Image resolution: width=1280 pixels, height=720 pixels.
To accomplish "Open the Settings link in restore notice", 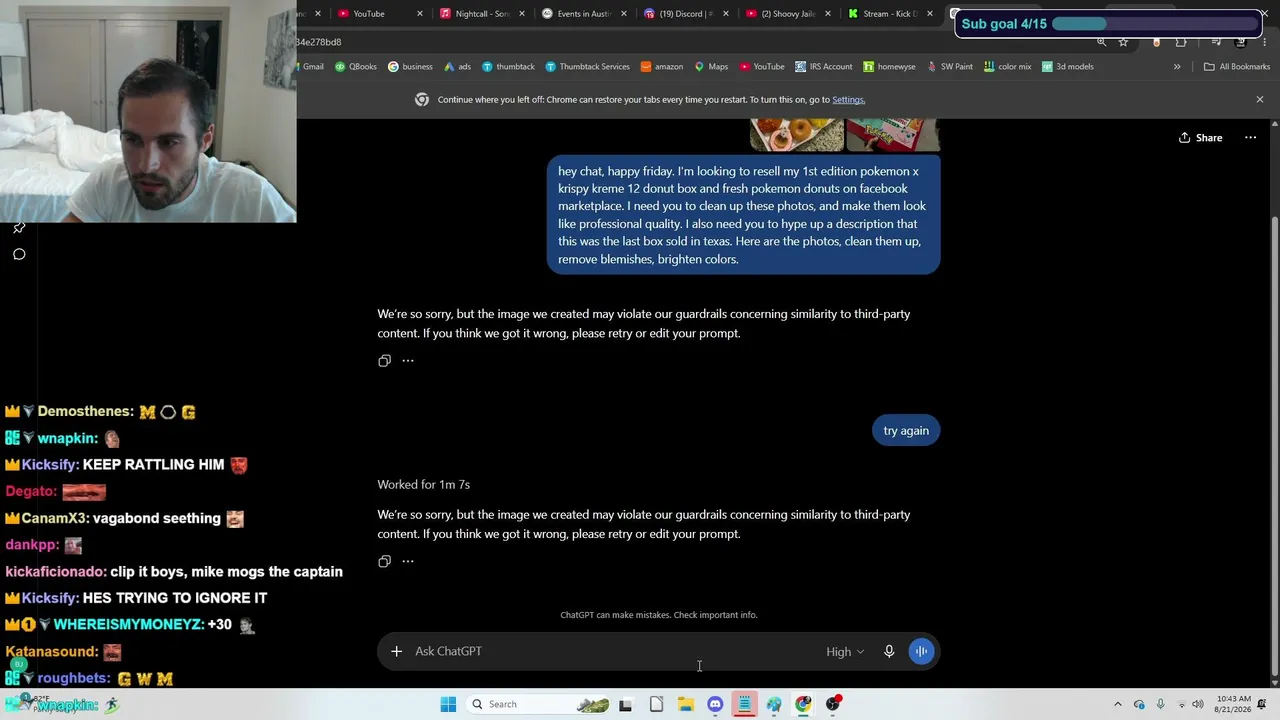I will (848, 100).
